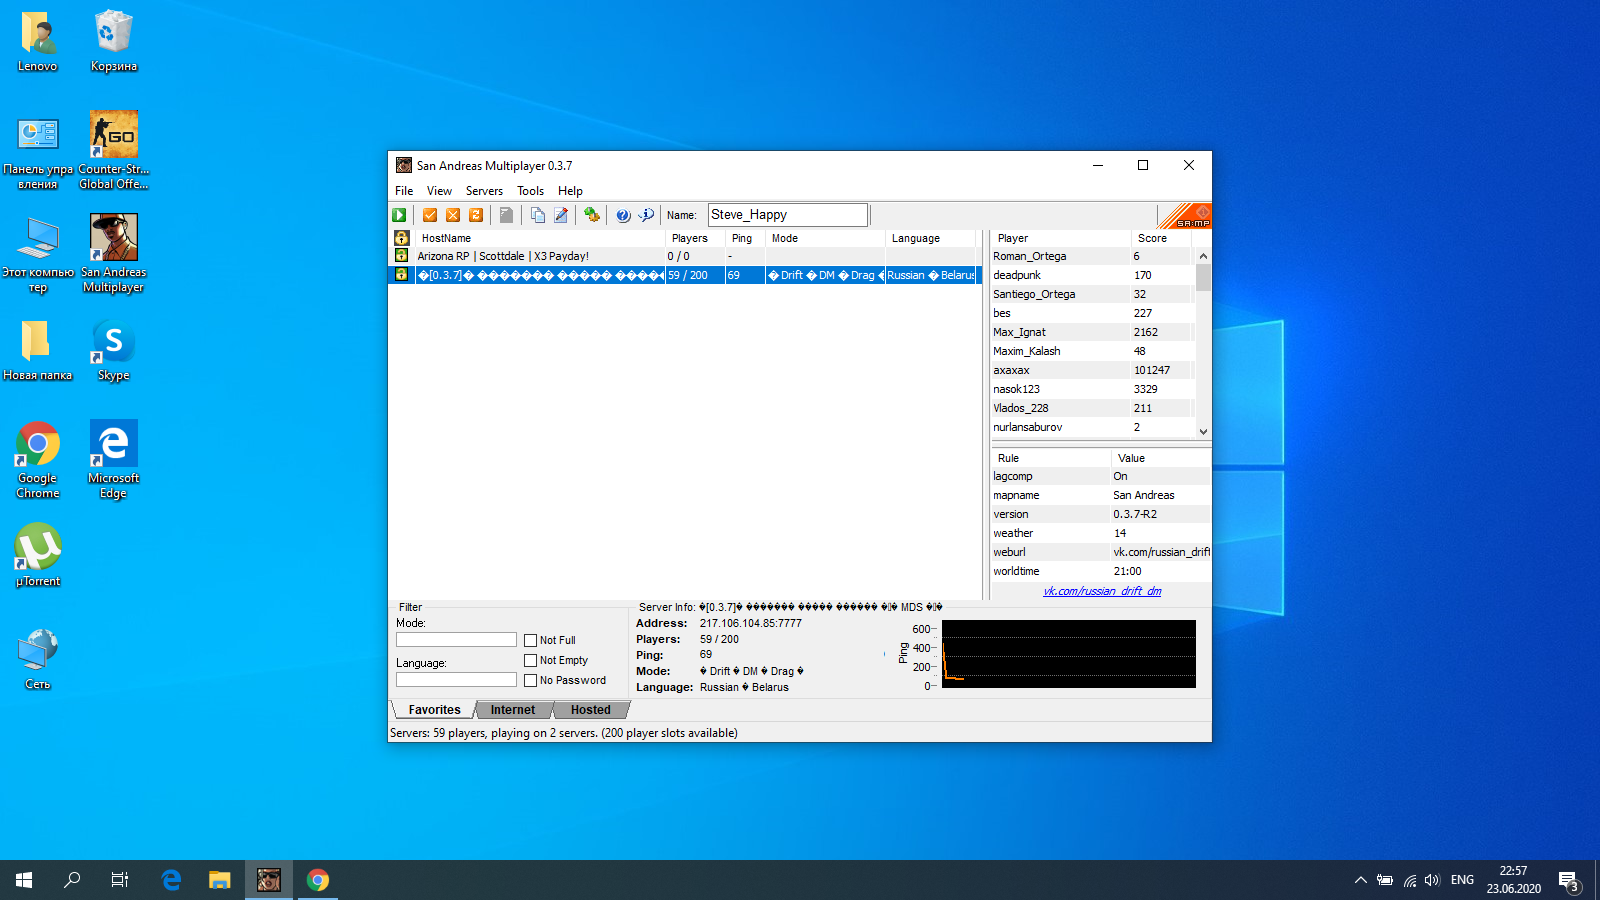Select the Favorites tab

click(x=434, y=710)
